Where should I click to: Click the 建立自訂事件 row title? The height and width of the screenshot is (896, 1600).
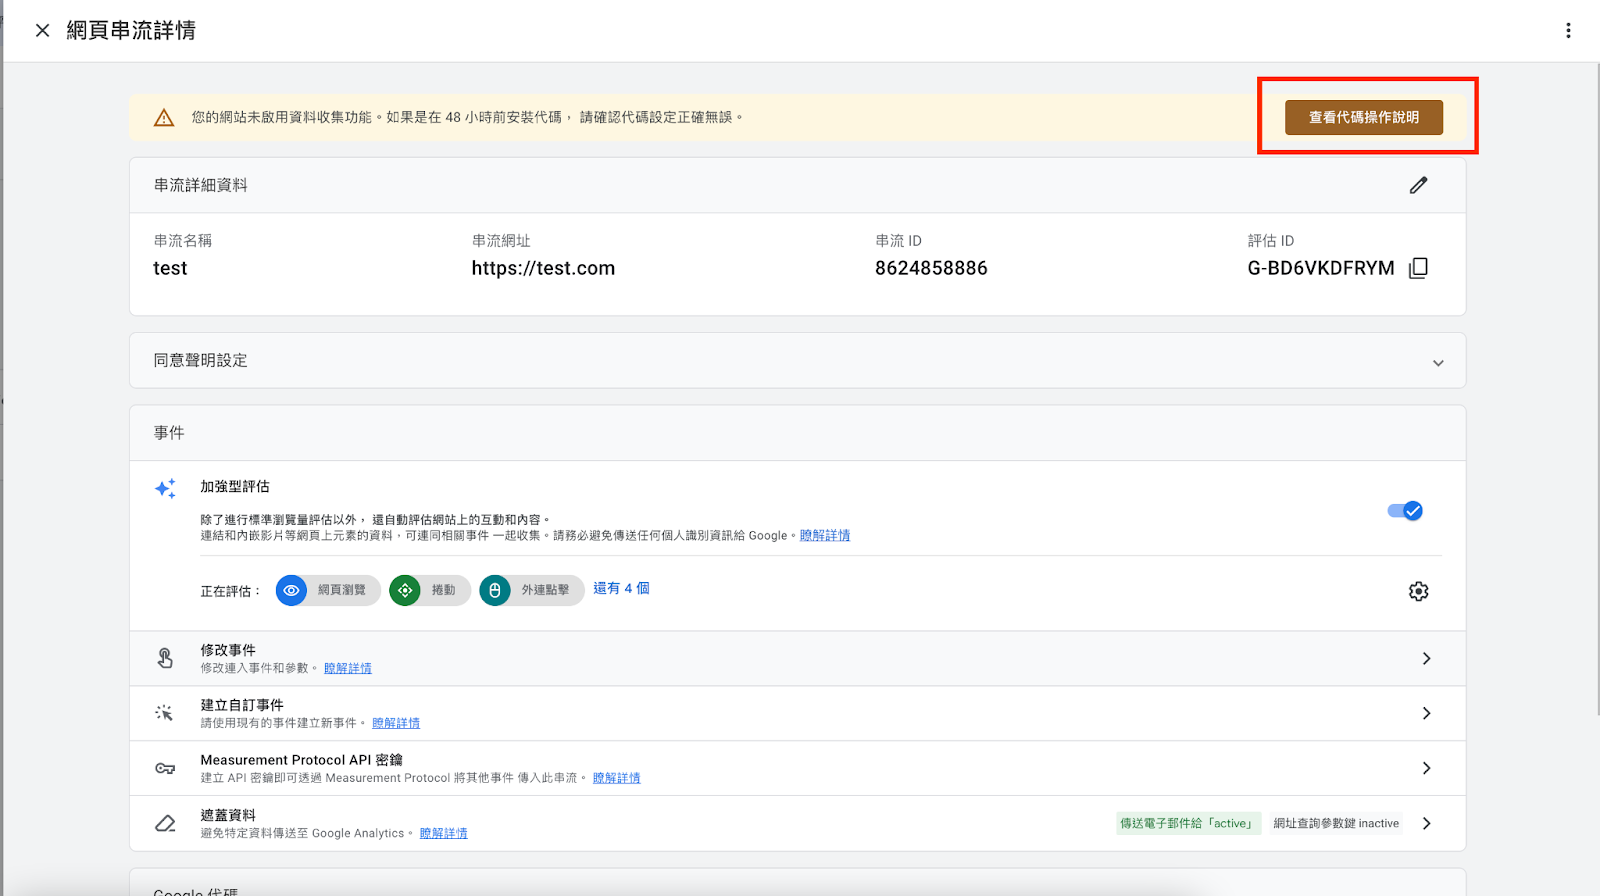click(x=242, y=705)
